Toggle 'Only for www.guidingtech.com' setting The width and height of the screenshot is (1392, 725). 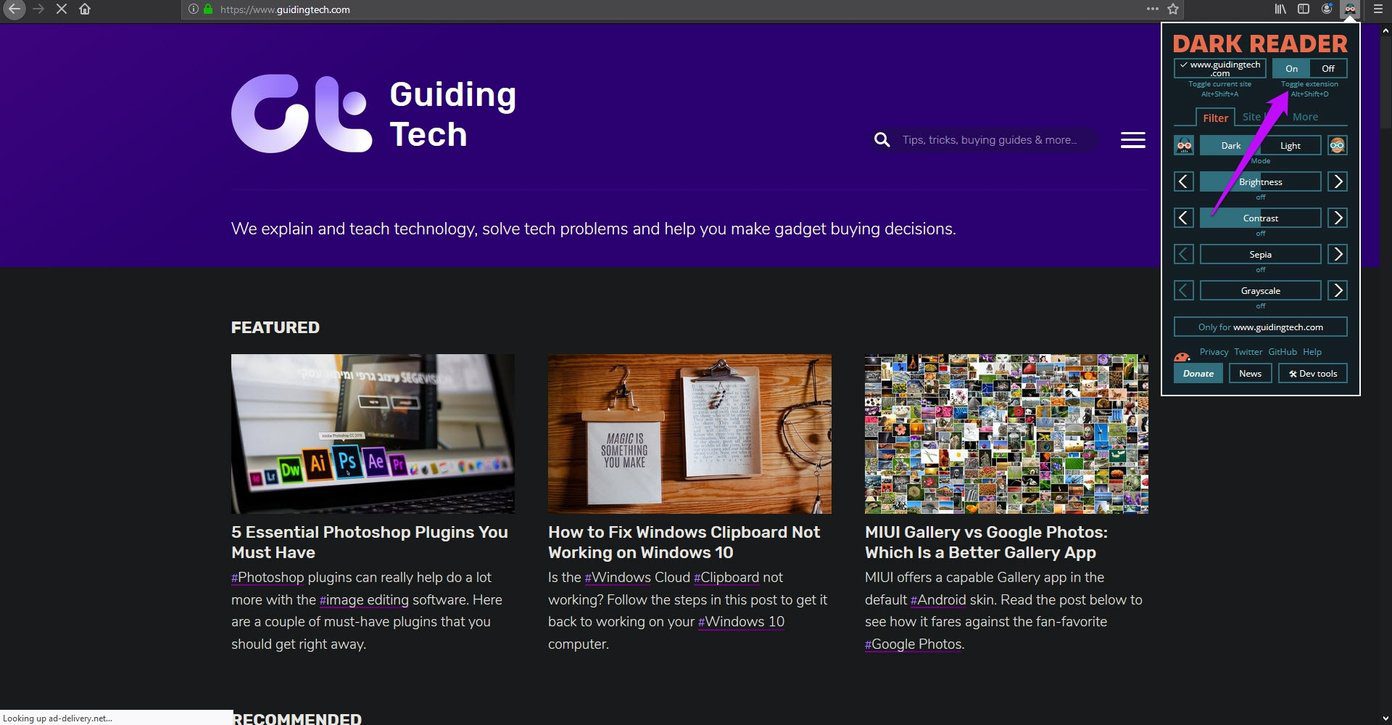click(1260, 327)
